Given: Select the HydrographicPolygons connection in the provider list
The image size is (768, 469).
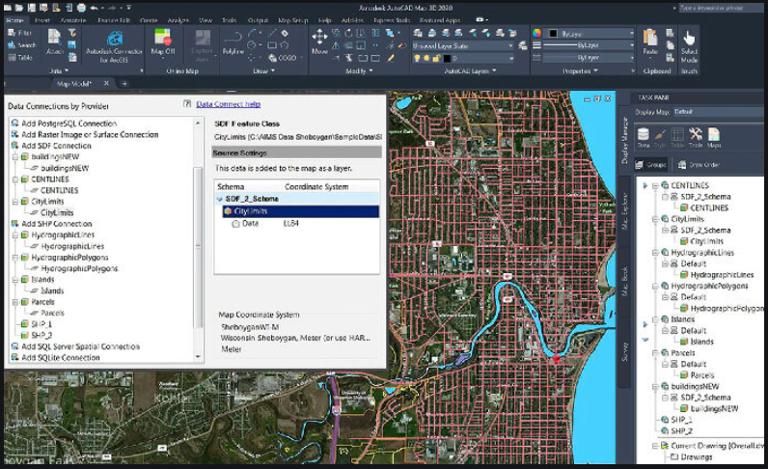Looking at the screenshot, I should tap(70, 257).
